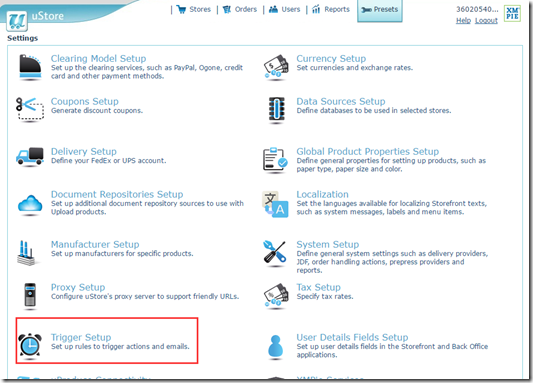533x383 pixels.
Task: Open the System Setup link
Action: click(328, 244)
